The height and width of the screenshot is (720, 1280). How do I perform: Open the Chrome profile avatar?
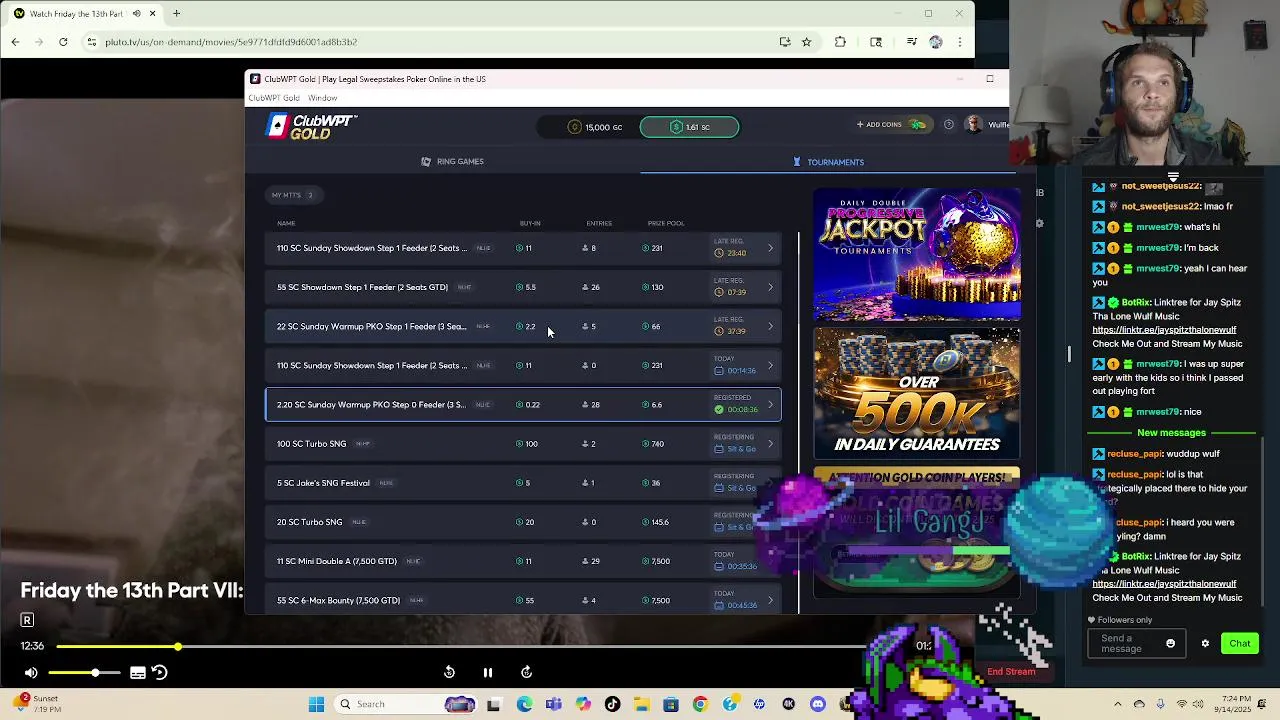[x=936, y=42]
